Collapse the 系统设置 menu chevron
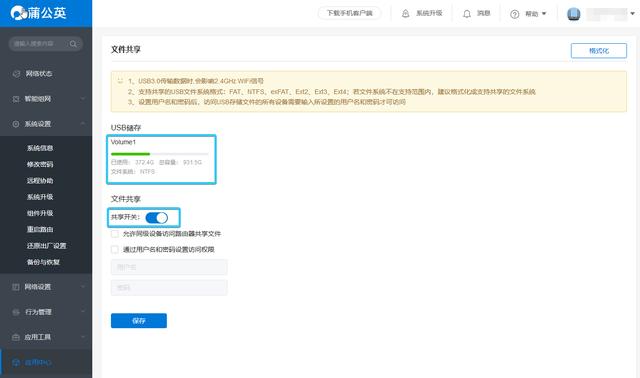The height and width of the screenshot is (378, 640). click(82, 124)
